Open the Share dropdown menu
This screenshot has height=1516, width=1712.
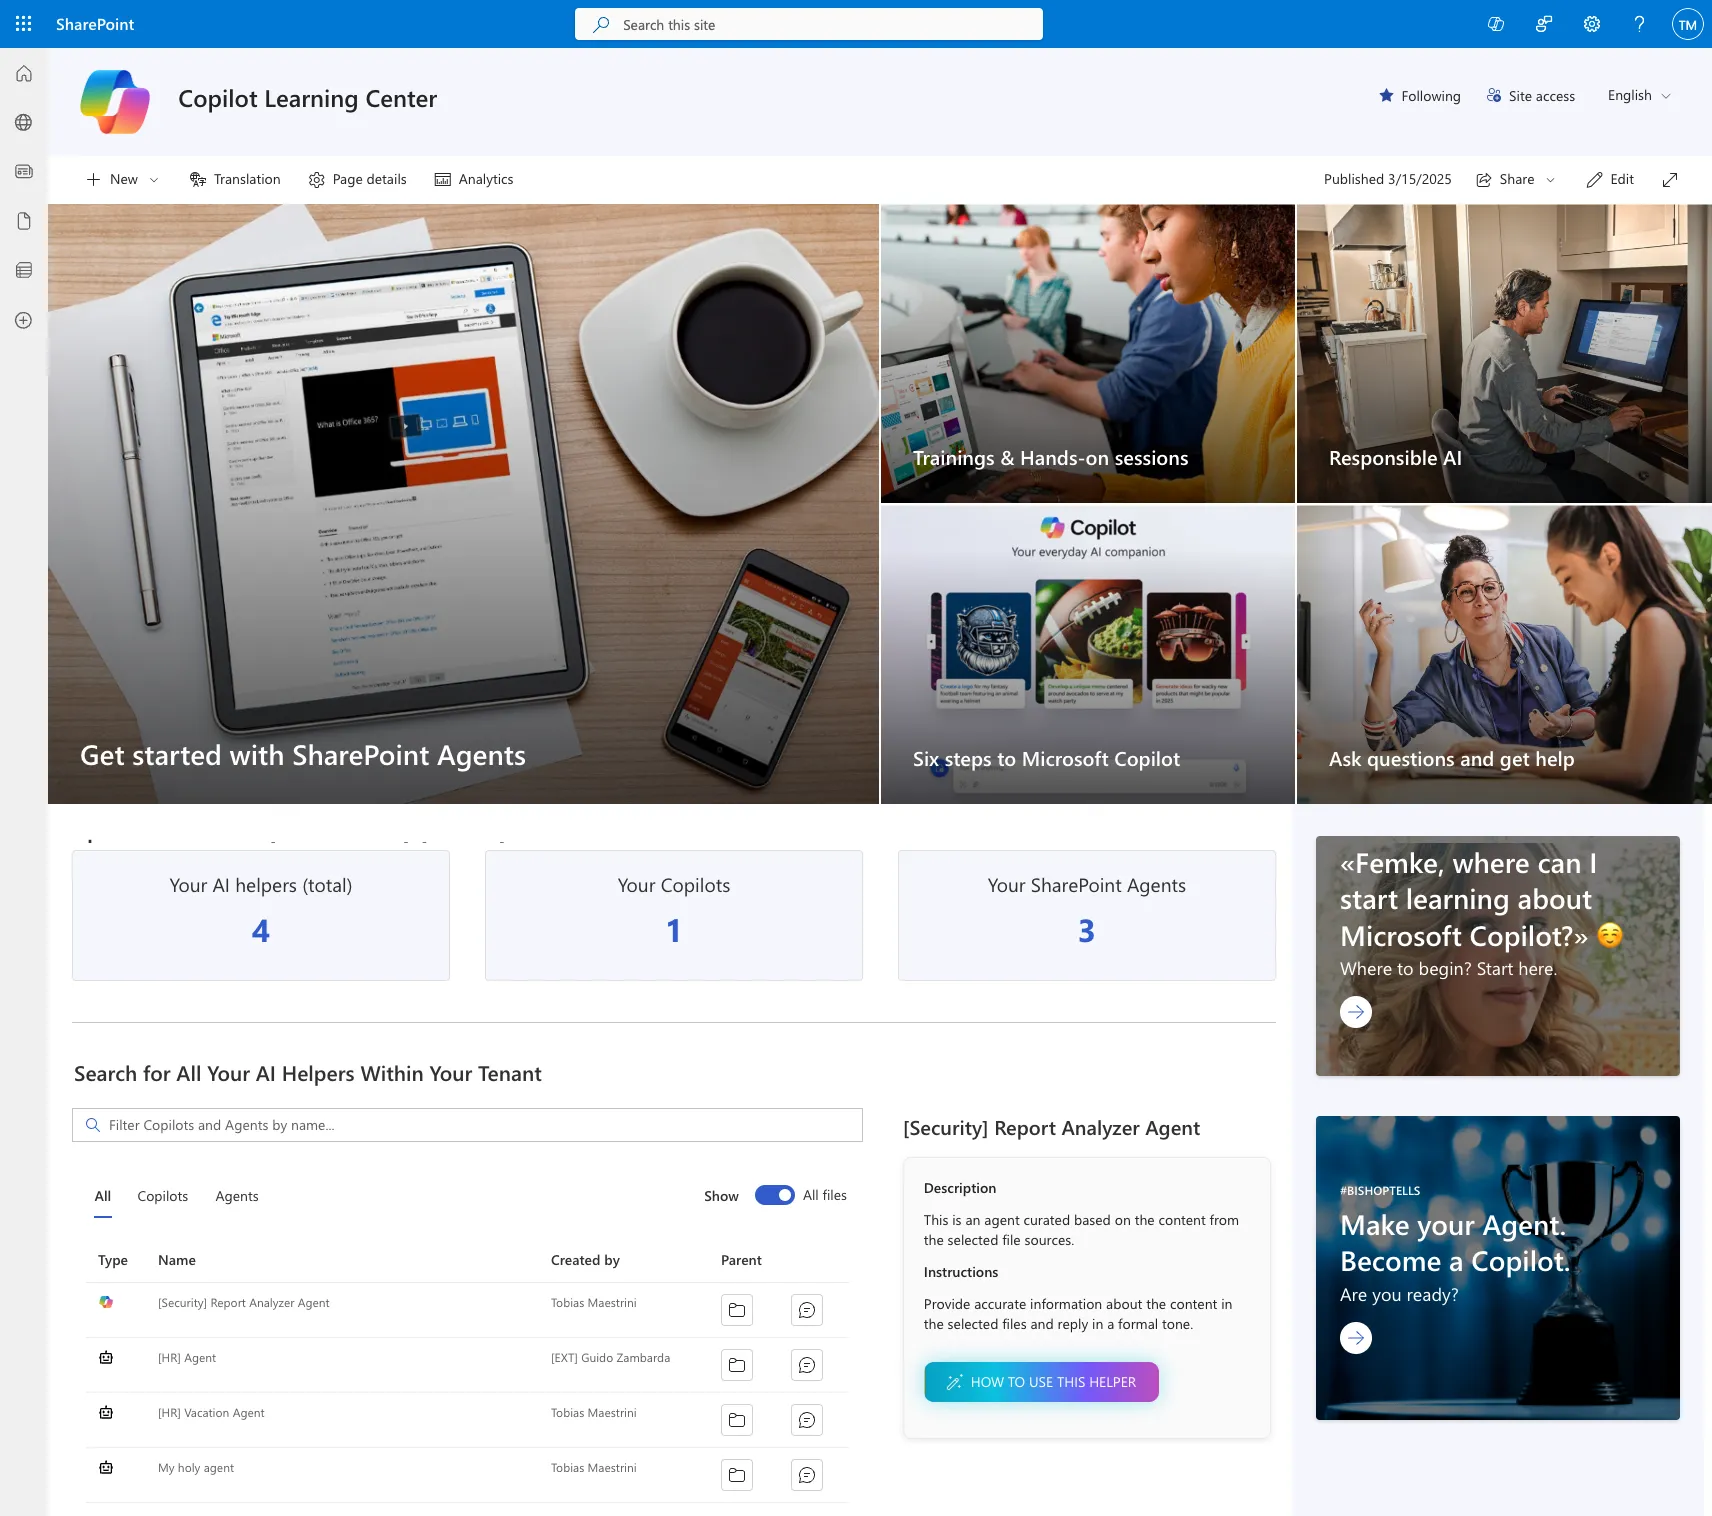[x=1516, y=180]
